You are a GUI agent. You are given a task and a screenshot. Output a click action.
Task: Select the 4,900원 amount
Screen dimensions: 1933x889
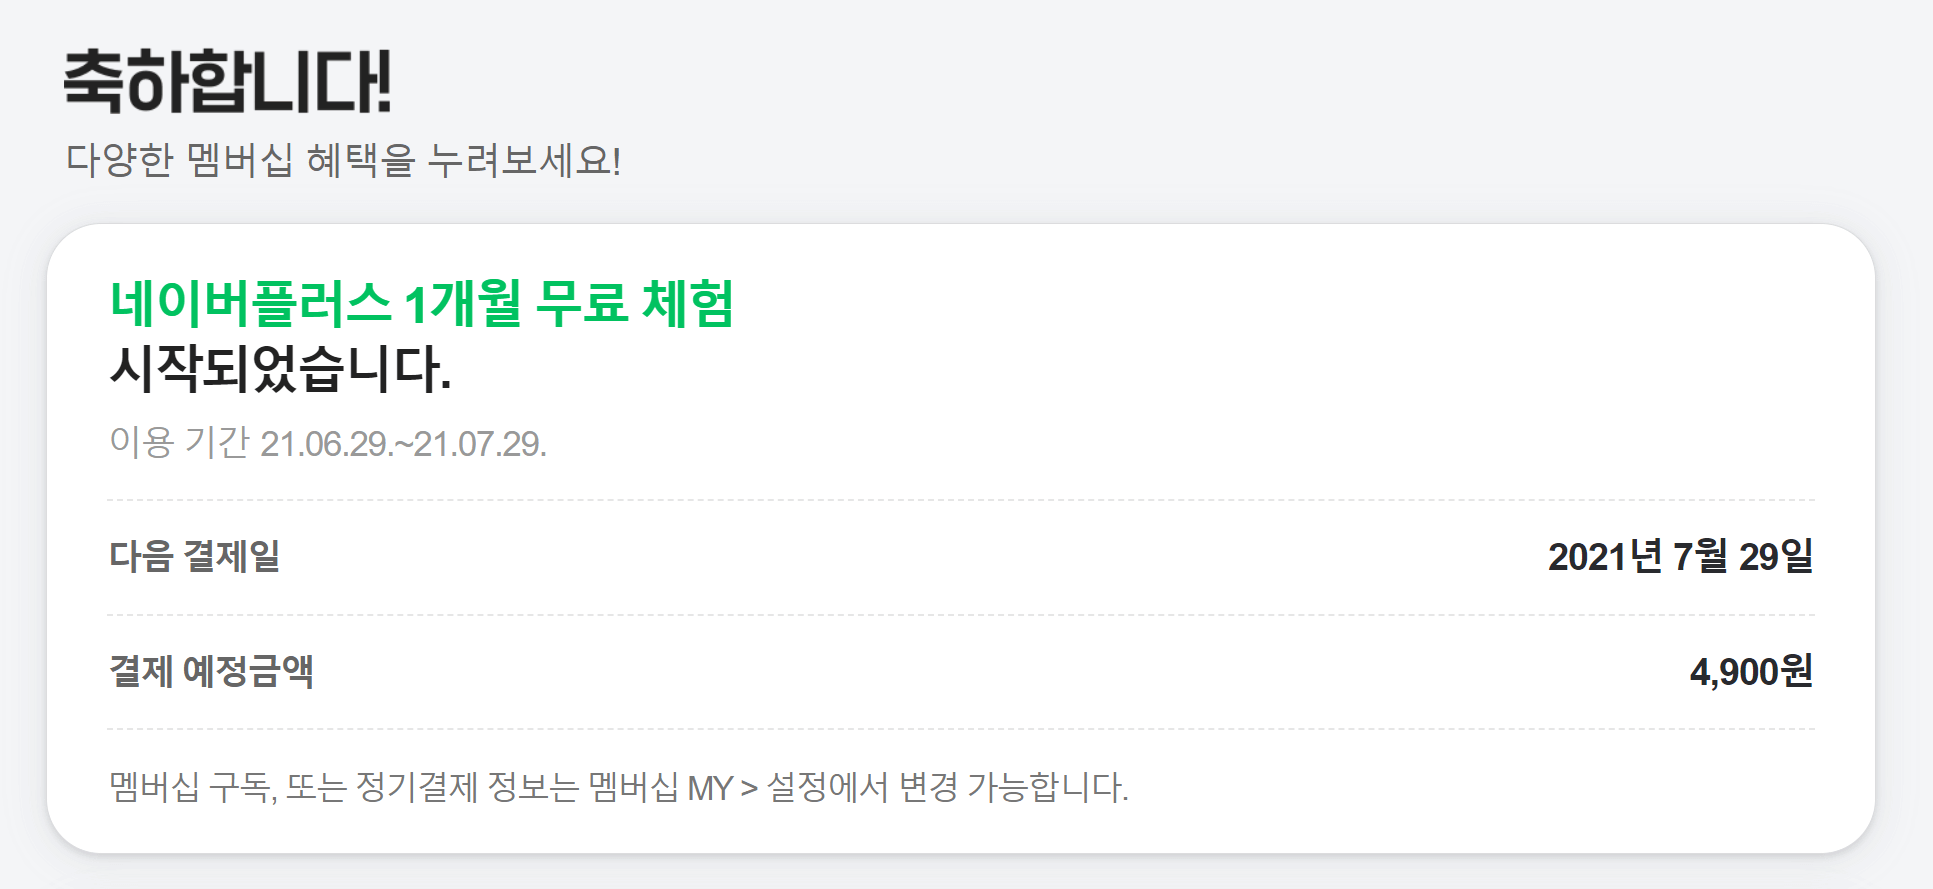tap(1751, 671)
